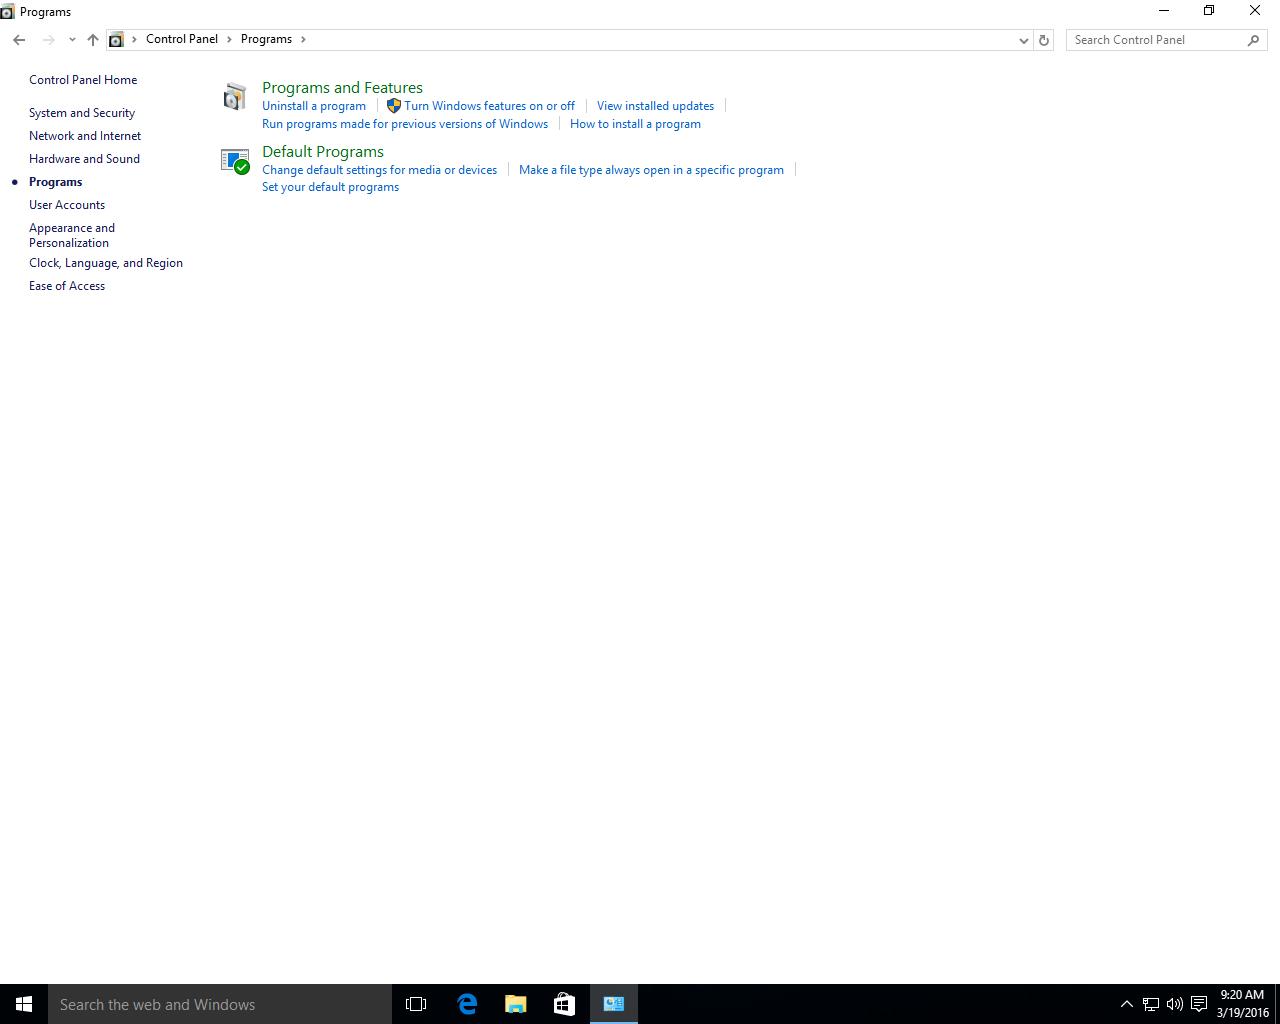1280x1024 pixels.
Task: Open Hardware and Sound category
Action: click(x=84, y=159)
